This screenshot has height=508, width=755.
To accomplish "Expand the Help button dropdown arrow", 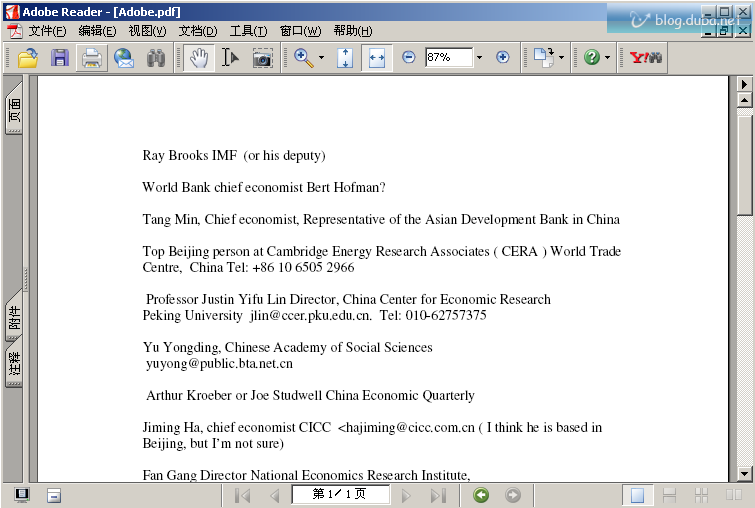I will 607,58.
